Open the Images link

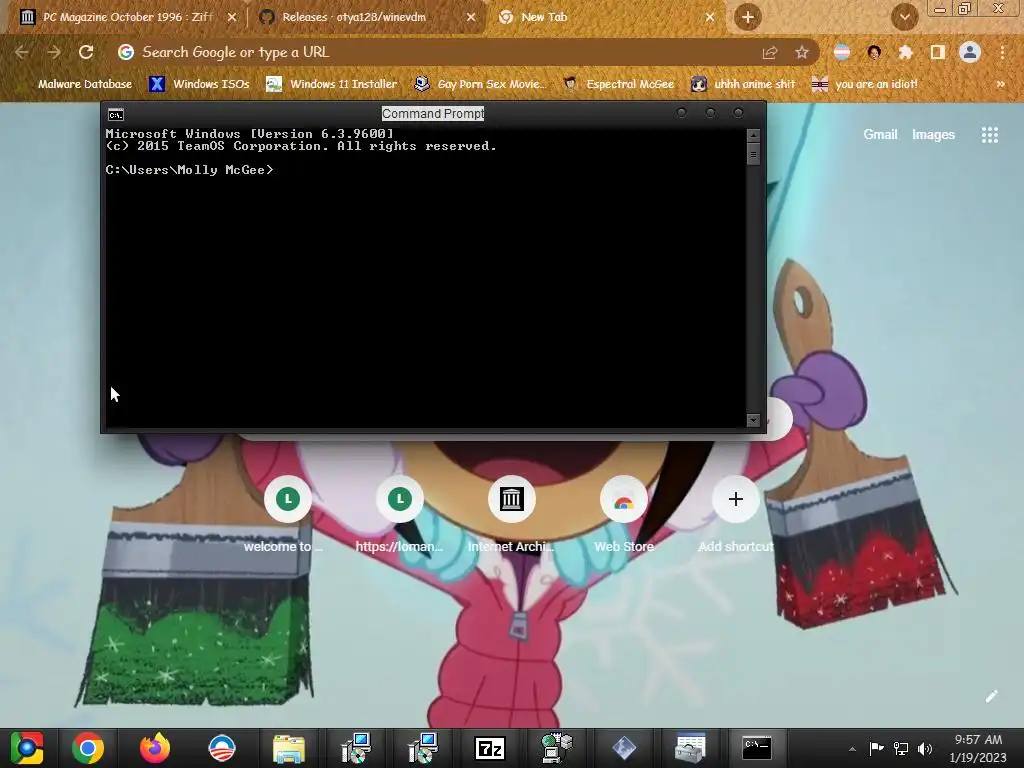point(933,135)
